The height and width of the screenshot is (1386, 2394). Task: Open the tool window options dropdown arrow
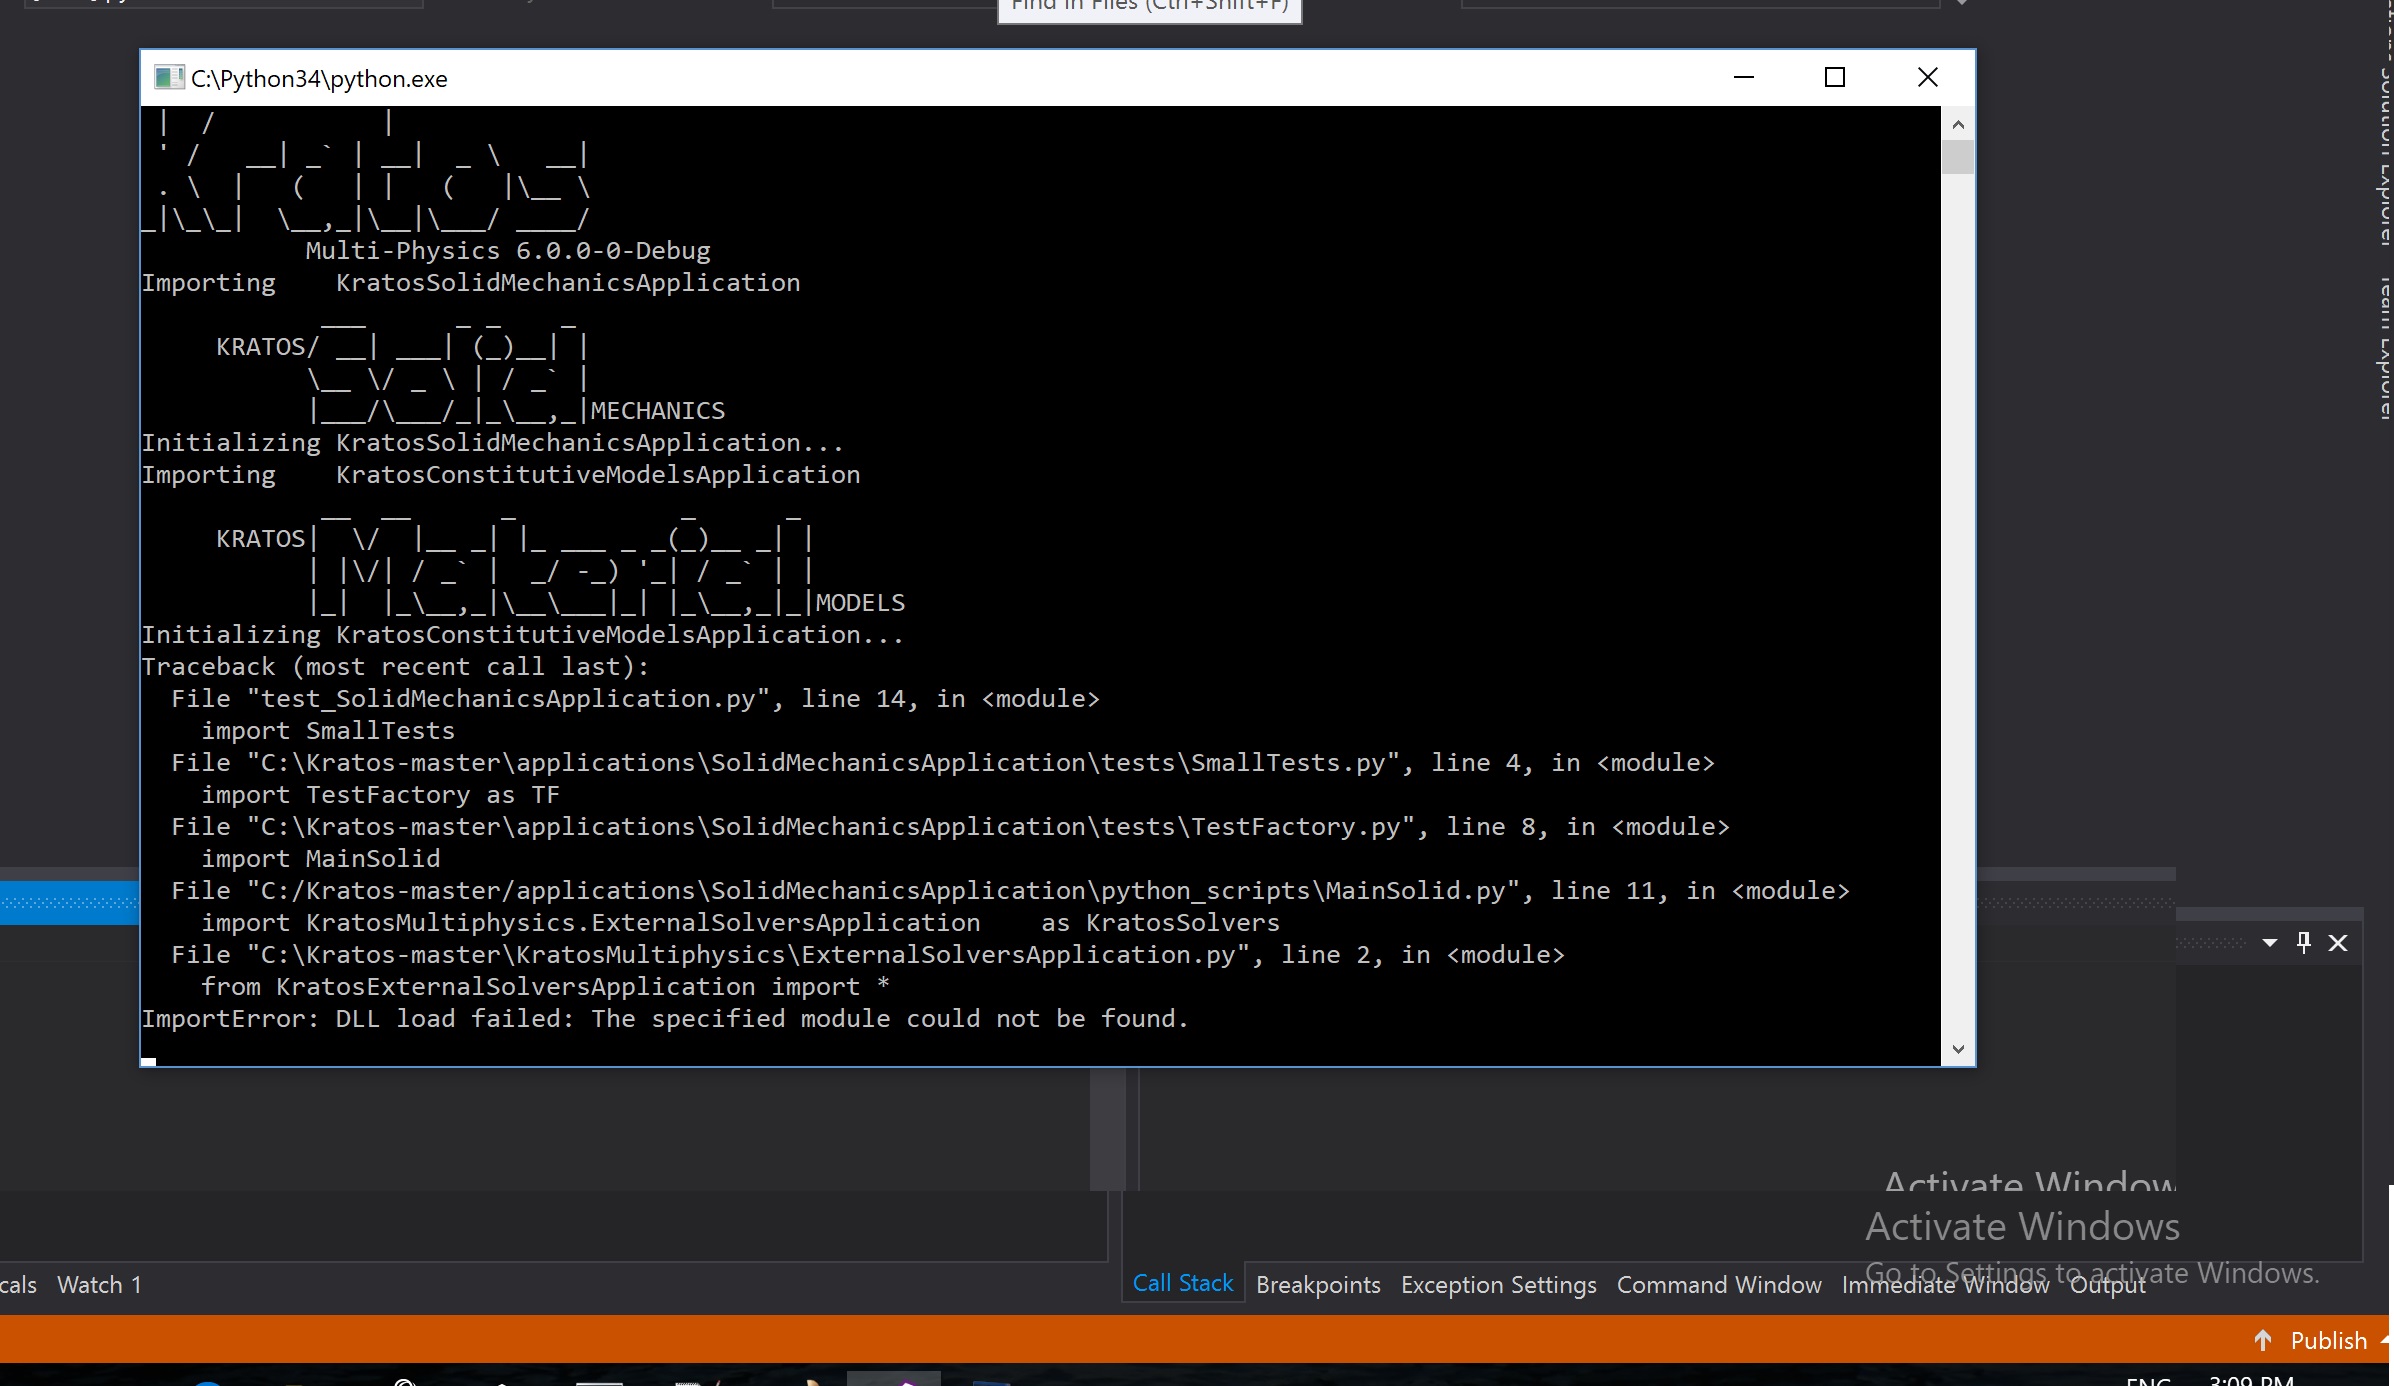[2268, 942]
